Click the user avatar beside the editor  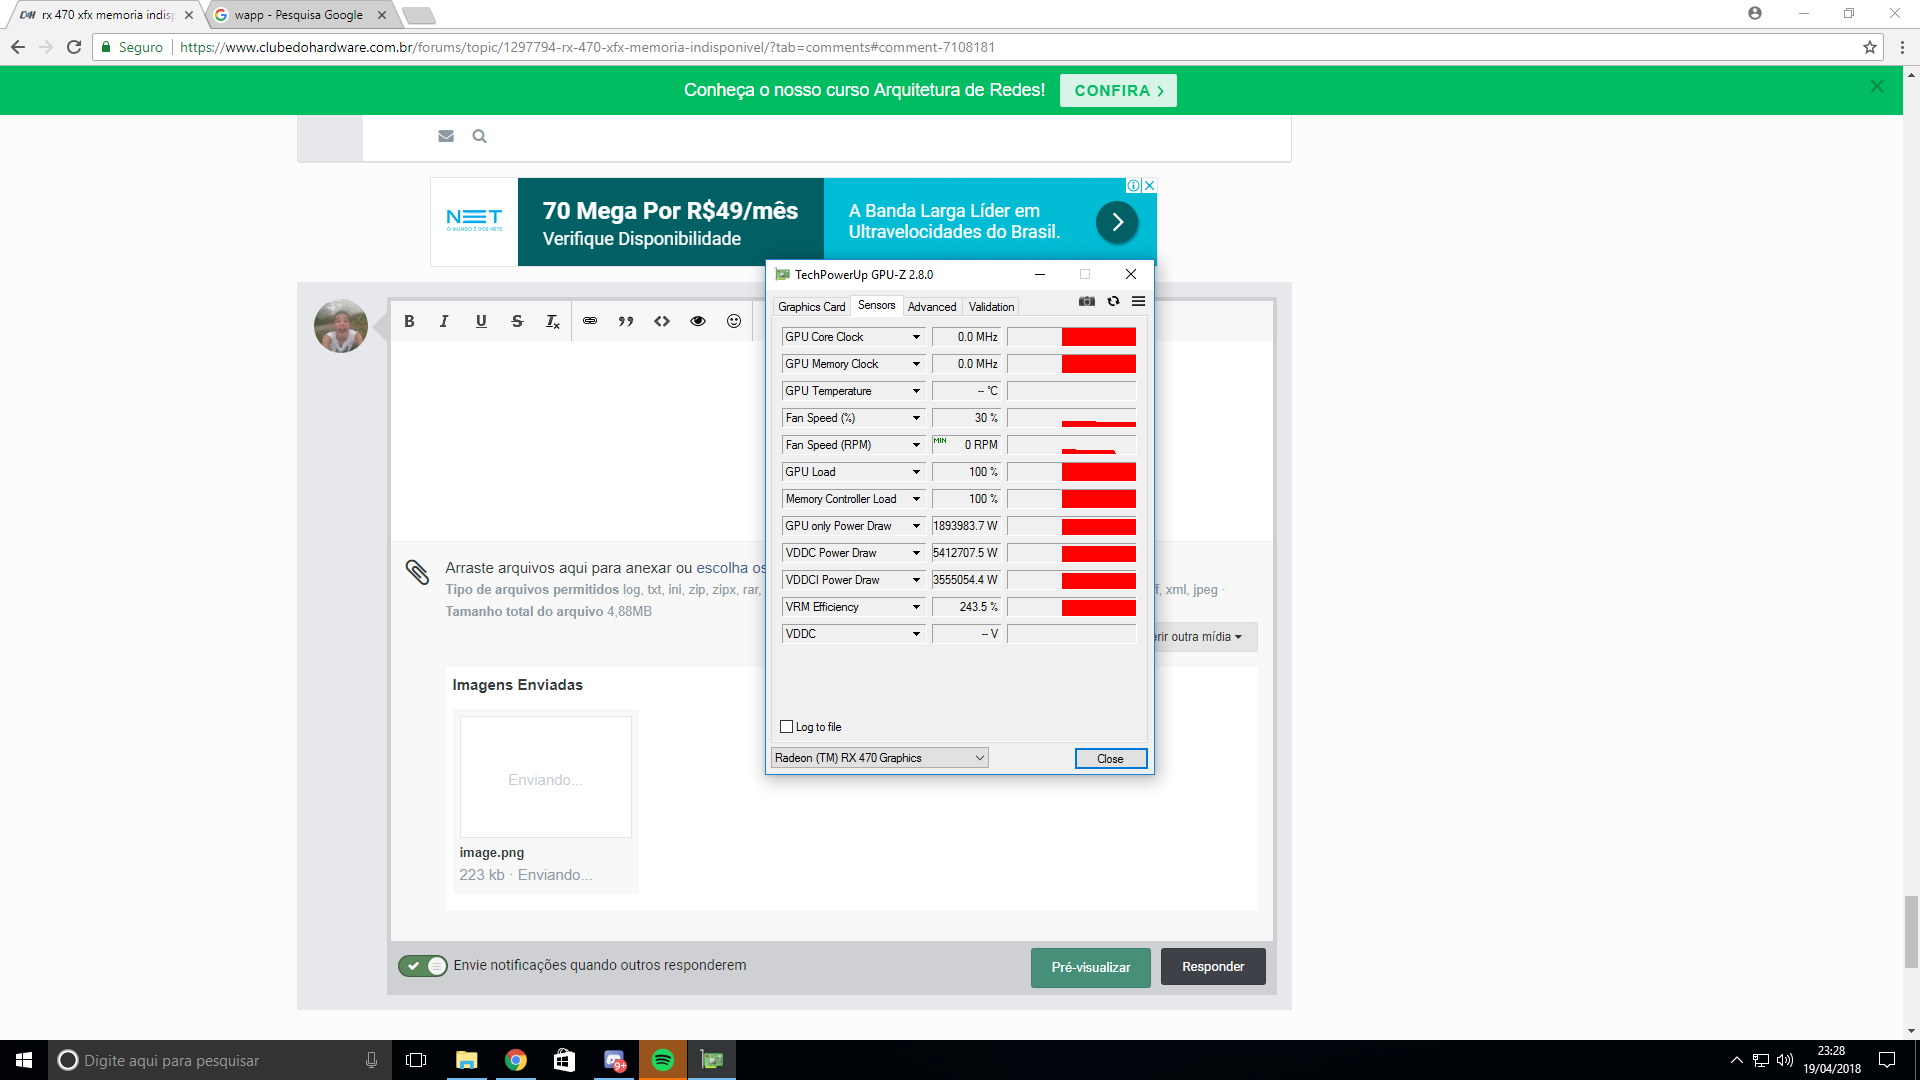tap(341, 326)
